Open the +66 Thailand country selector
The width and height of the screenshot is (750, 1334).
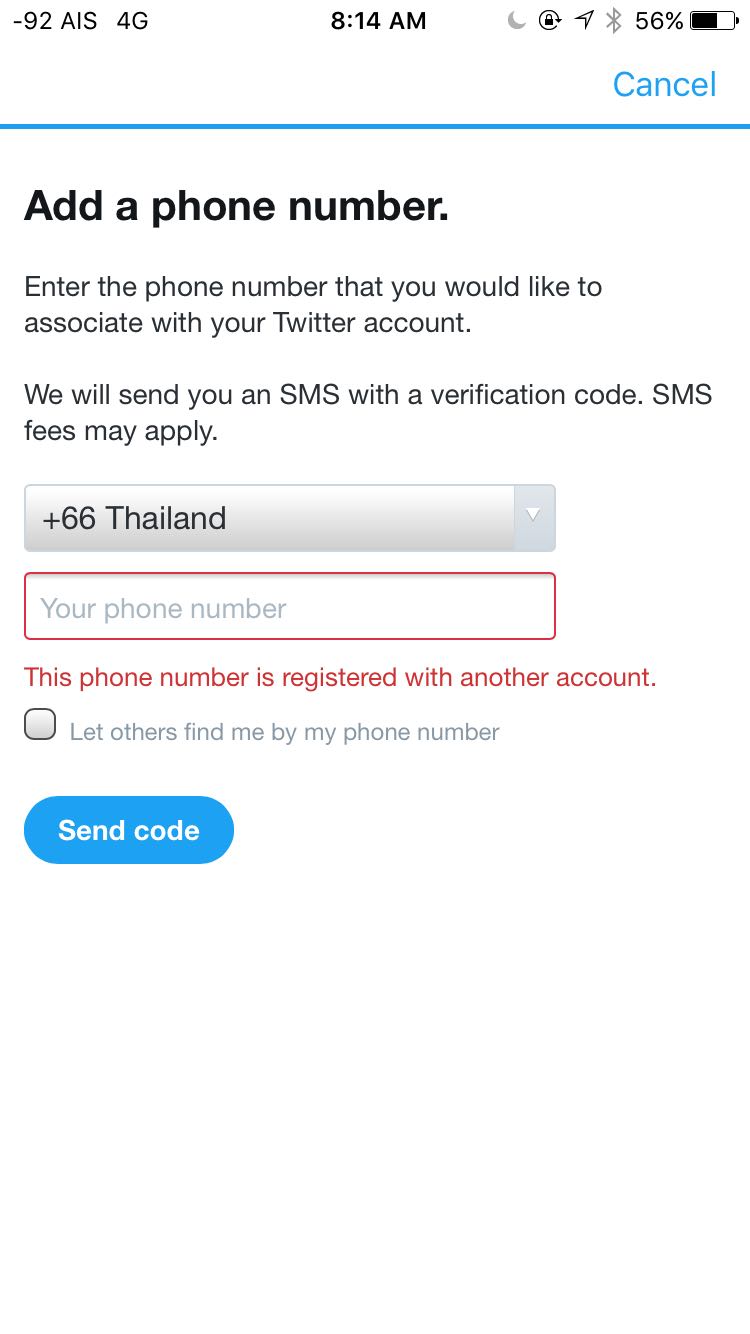[x=270, y=518]
